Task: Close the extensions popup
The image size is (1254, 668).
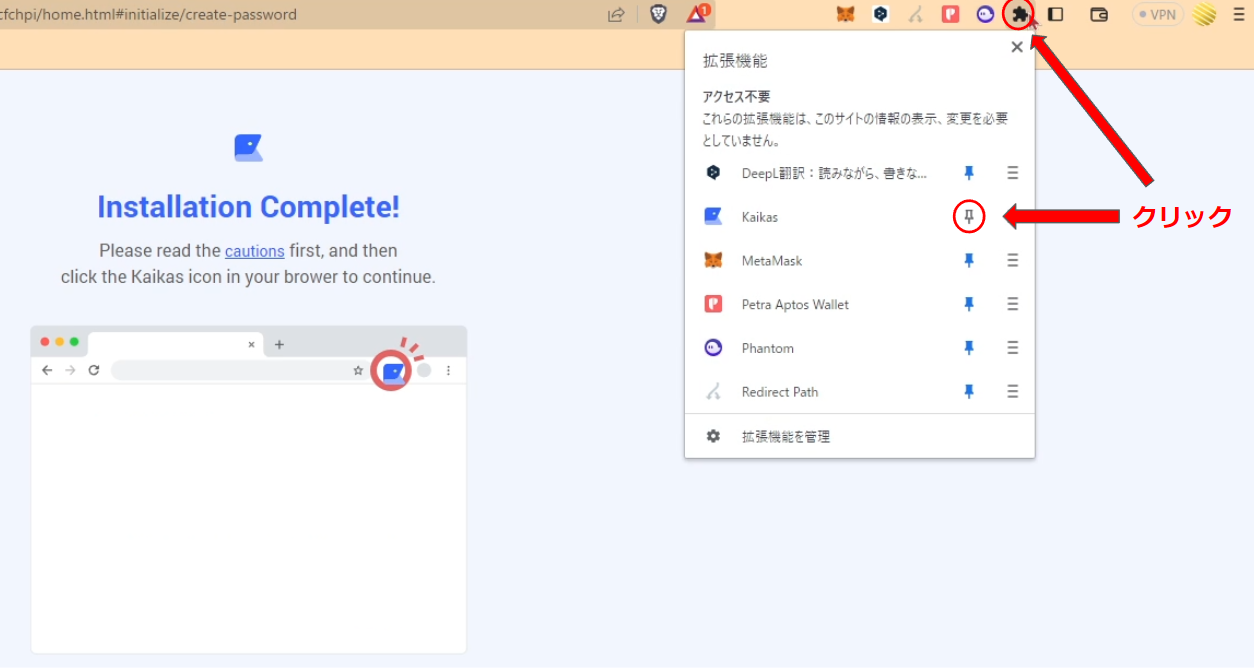Action: click(x=1017, y=47)
